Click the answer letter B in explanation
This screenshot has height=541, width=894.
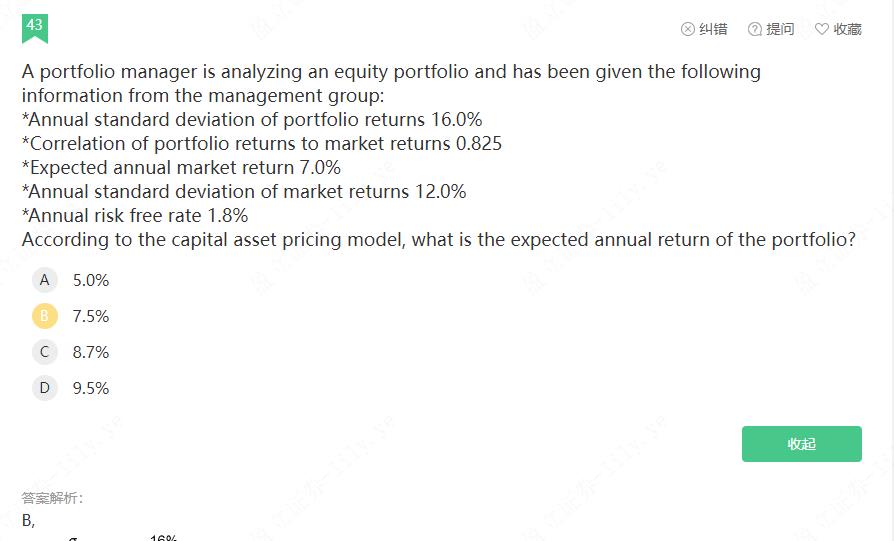pyautogui.click(x=27, y=520)
